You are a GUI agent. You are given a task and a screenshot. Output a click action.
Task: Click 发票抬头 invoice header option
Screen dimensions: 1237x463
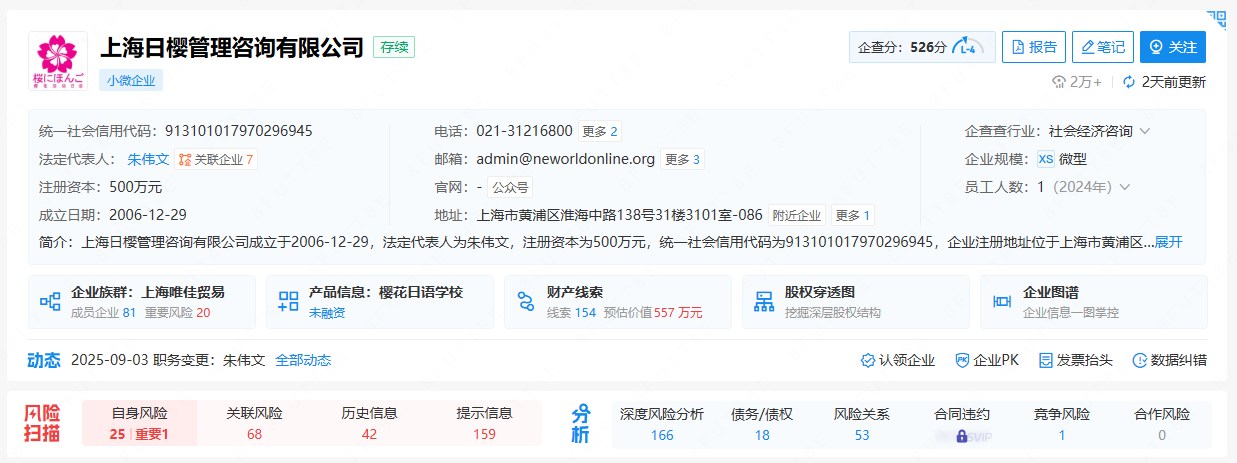1075,360
